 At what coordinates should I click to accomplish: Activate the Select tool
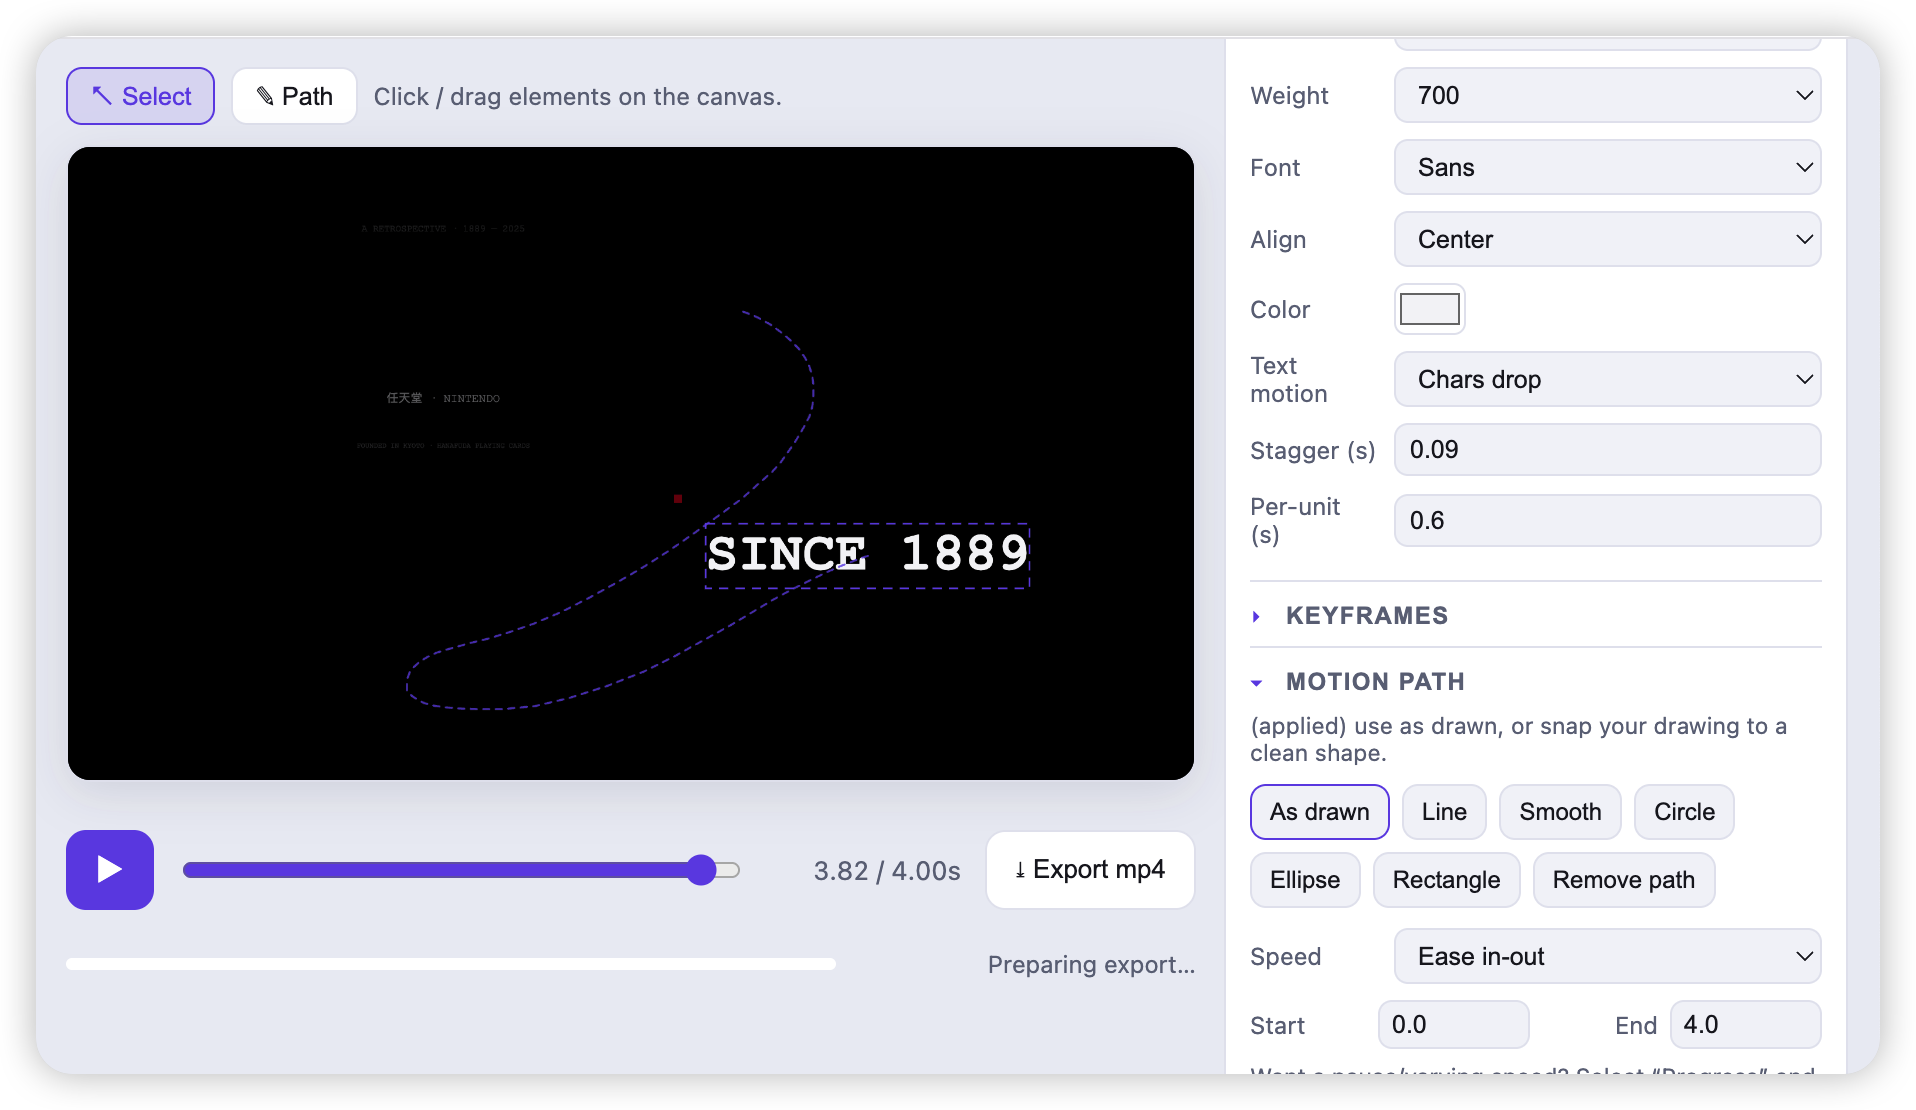pyautogui.click(x=140, y=96)
